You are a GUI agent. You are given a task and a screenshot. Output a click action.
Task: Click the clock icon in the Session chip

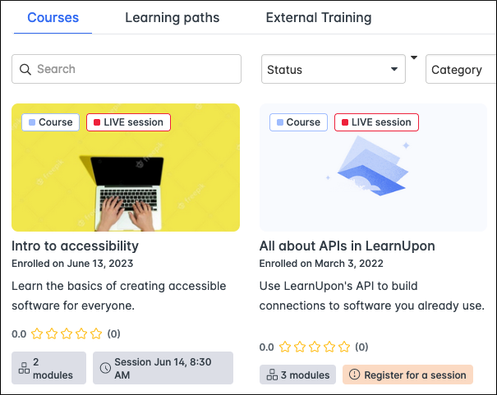tap(105, 368)
